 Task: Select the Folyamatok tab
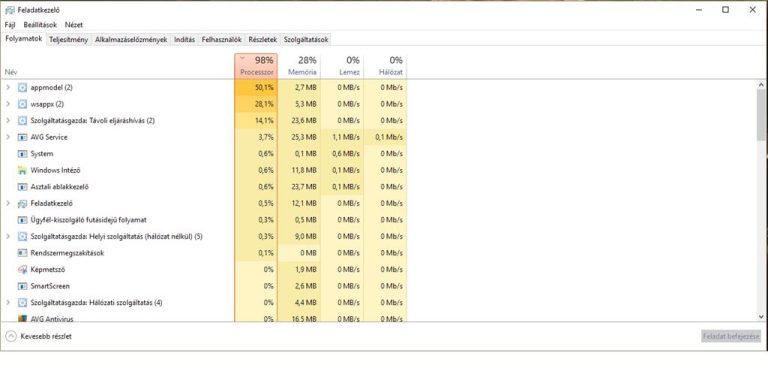(x=24, y=39)
